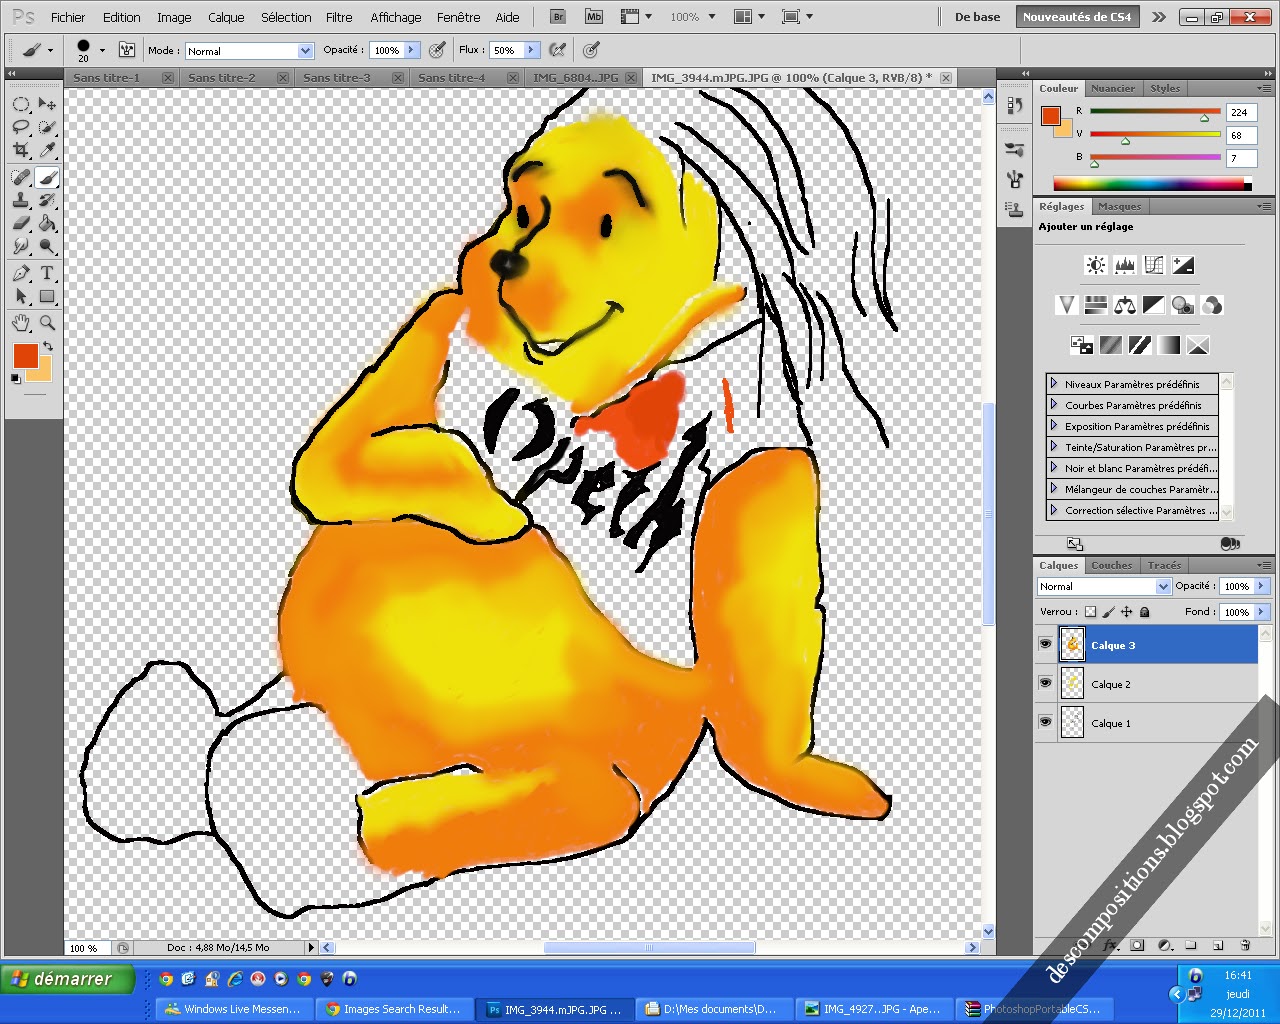
Task: Select the Eraser tool
Action: click(21, 223)
